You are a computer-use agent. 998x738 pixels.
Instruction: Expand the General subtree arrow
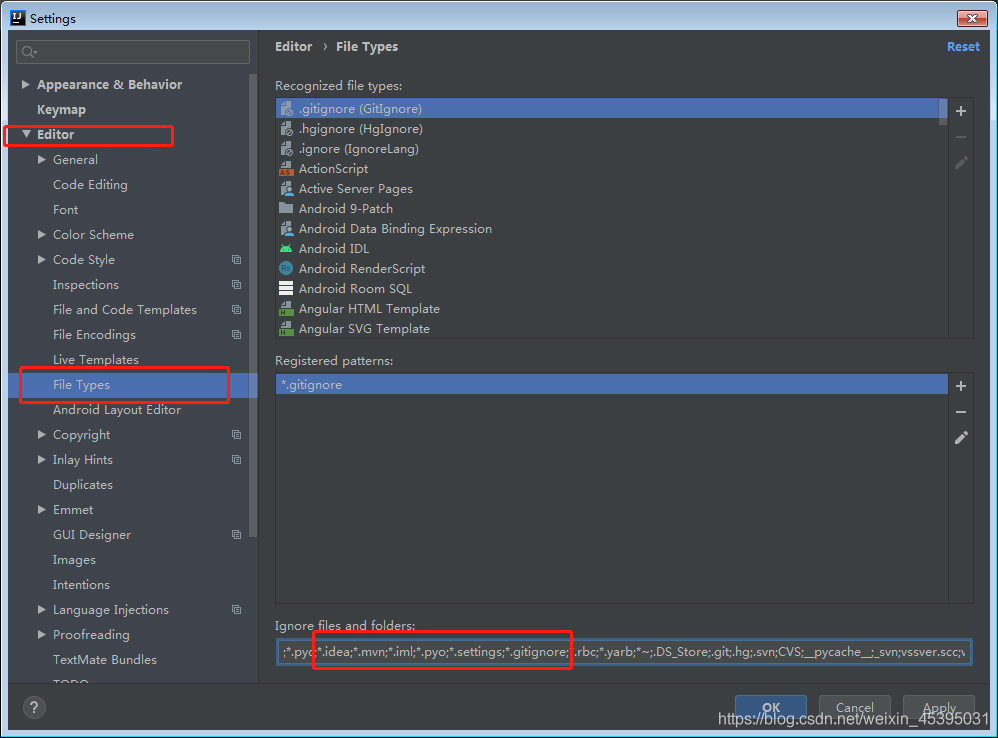pyautogui.click(x=41, y=159)
